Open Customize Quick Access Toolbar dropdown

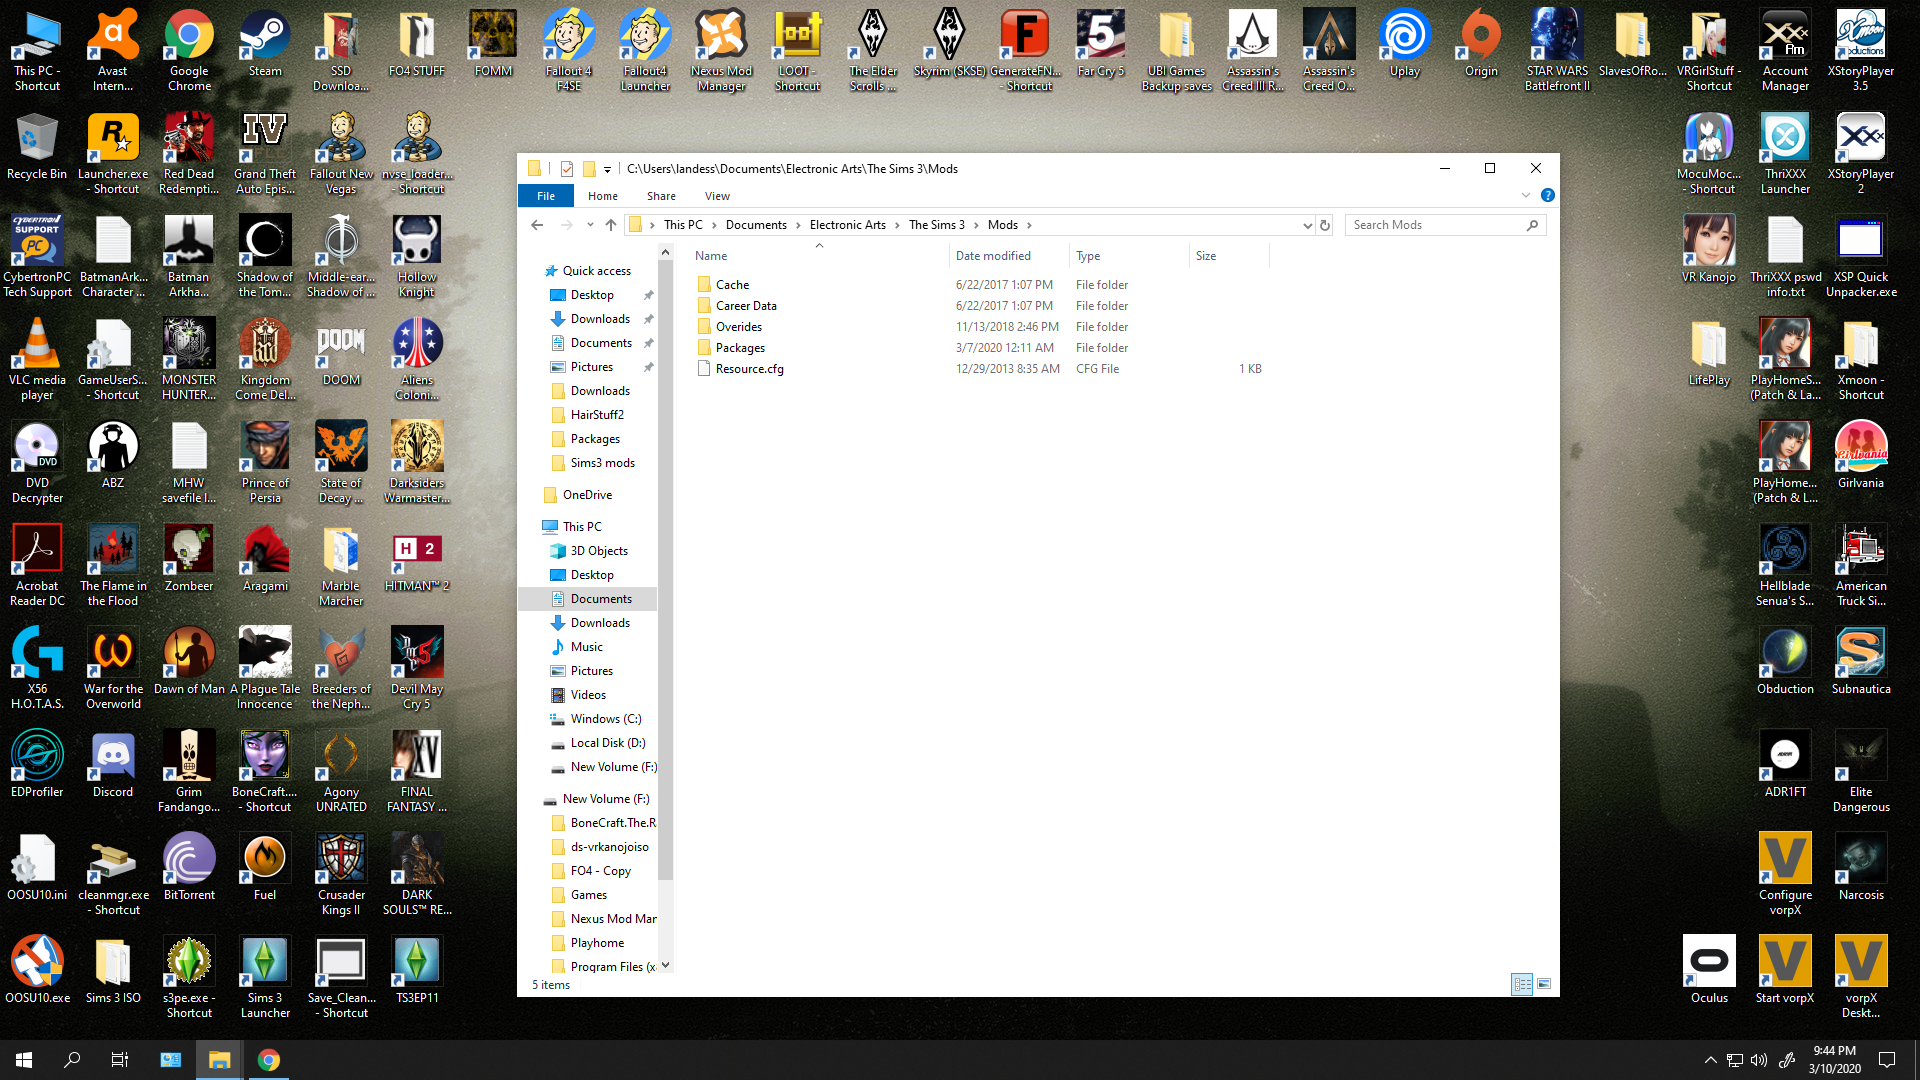tap(607, 169)
